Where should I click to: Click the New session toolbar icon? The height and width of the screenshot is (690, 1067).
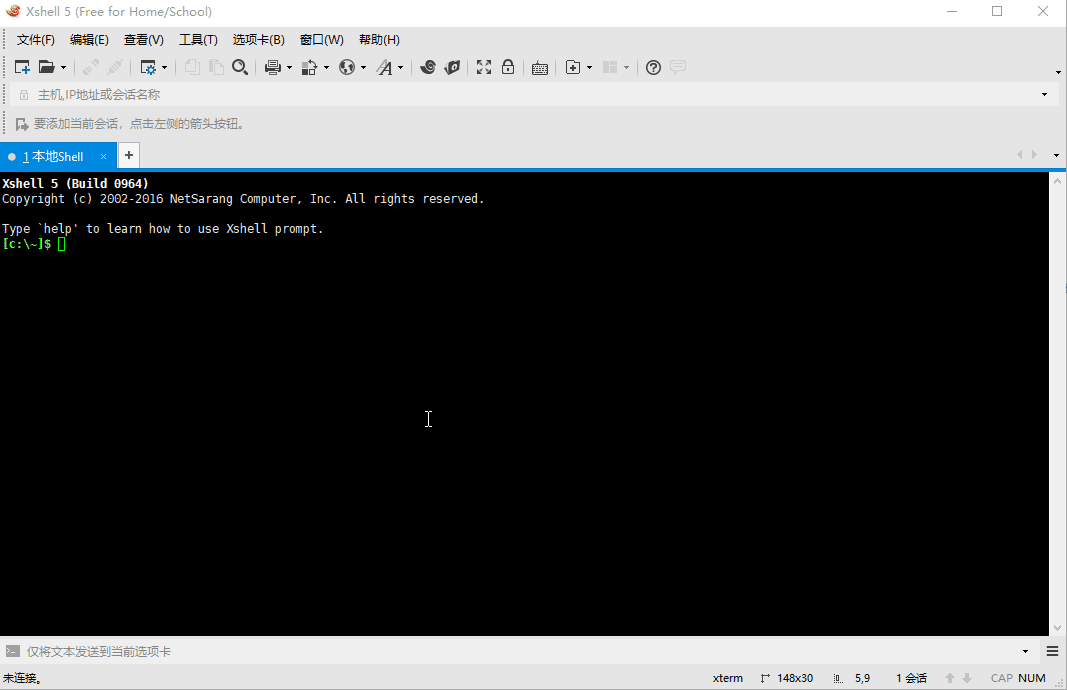pos(22,67)
